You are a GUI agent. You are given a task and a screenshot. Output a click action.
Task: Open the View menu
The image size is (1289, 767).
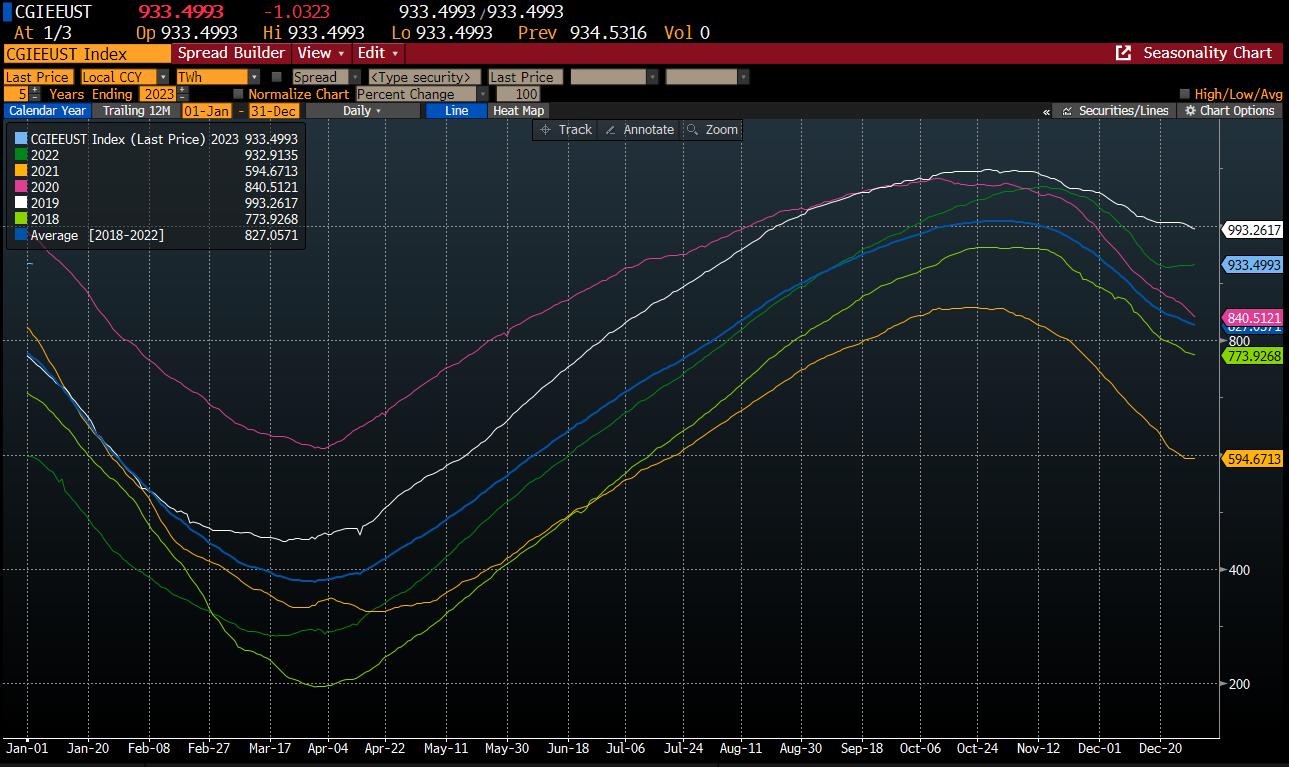(x=320, y=53)
